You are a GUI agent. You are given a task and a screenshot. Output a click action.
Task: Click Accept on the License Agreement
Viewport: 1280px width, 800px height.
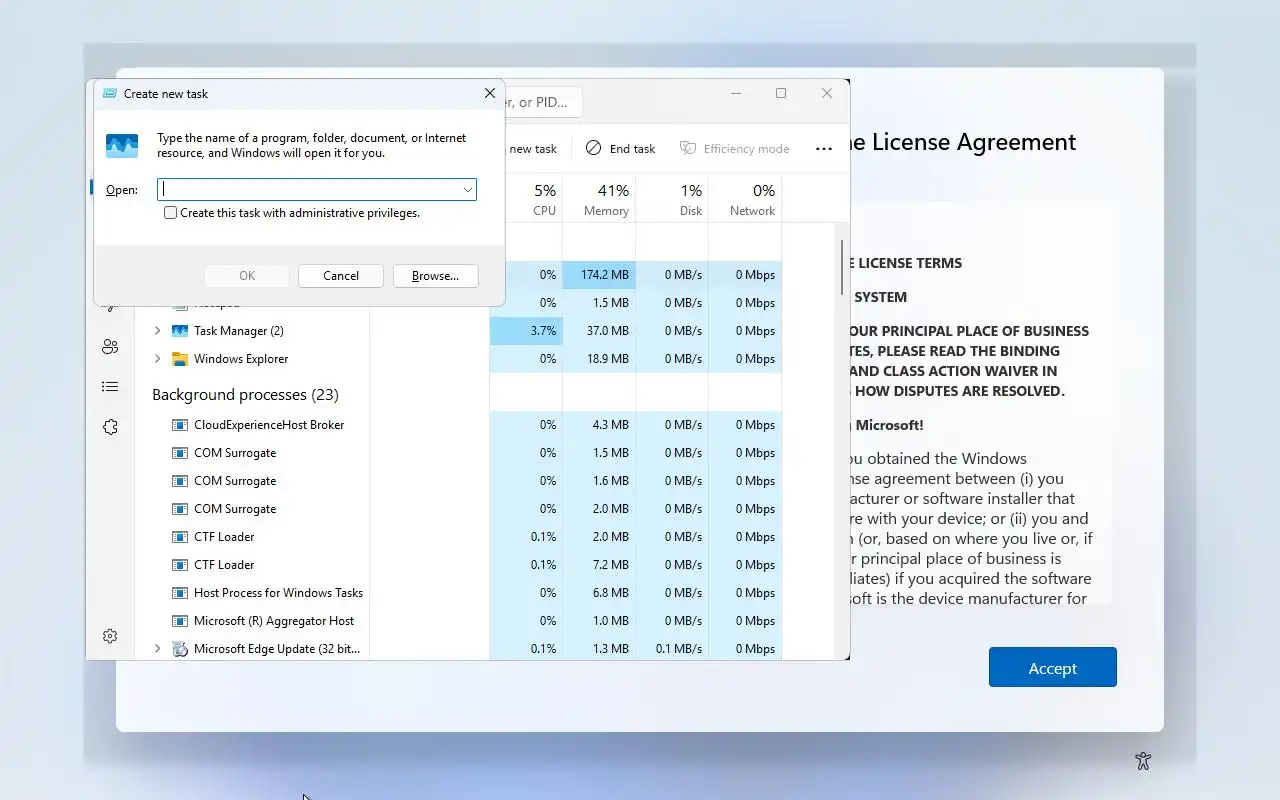(1053, 668)
